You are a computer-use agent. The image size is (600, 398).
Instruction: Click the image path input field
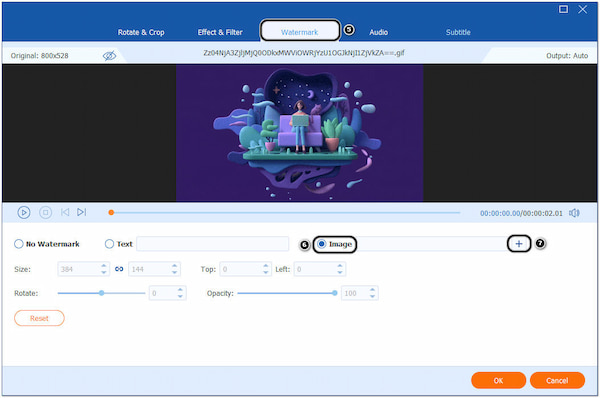432,244
